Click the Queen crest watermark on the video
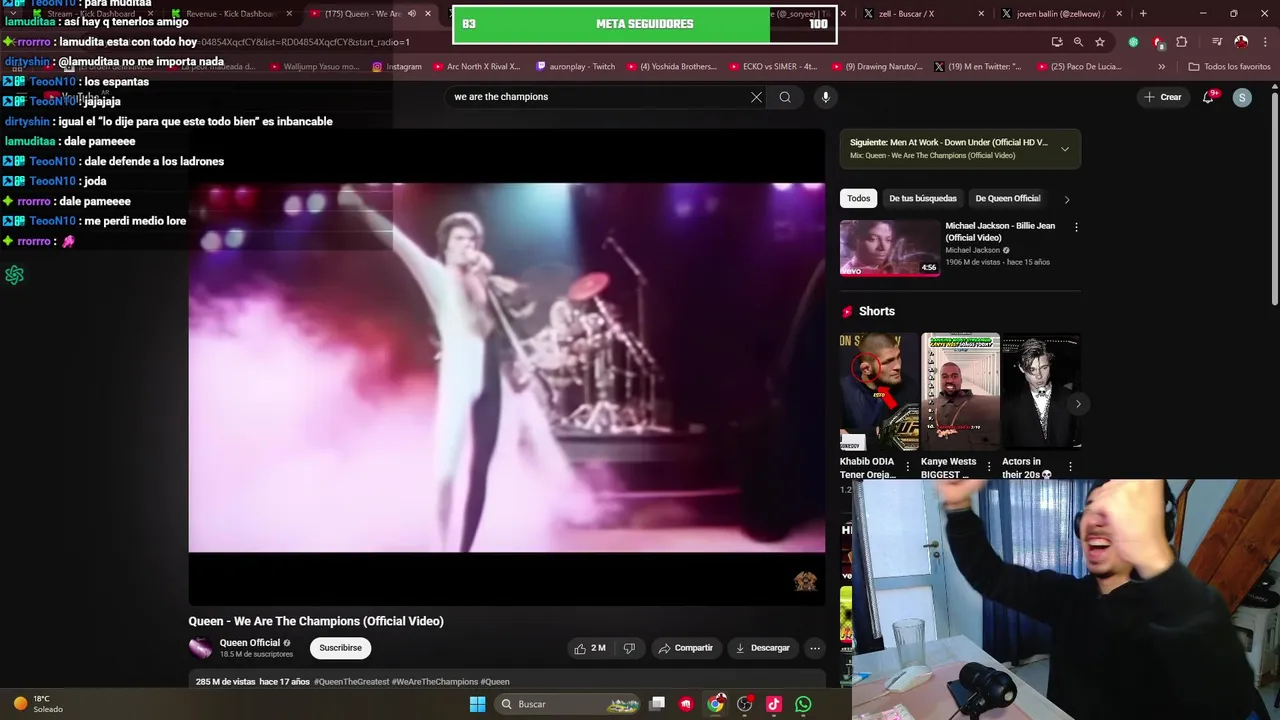 click(805, 581)
